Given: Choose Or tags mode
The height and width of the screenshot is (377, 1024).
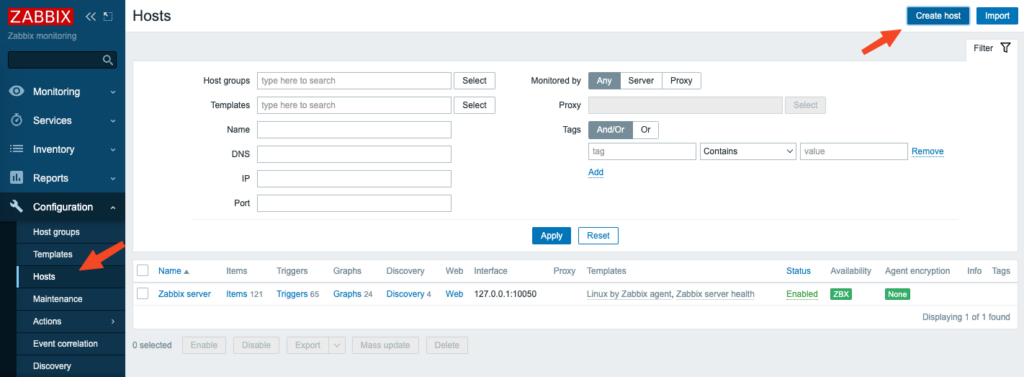Looking at the screenshot, I should [645, 130].
